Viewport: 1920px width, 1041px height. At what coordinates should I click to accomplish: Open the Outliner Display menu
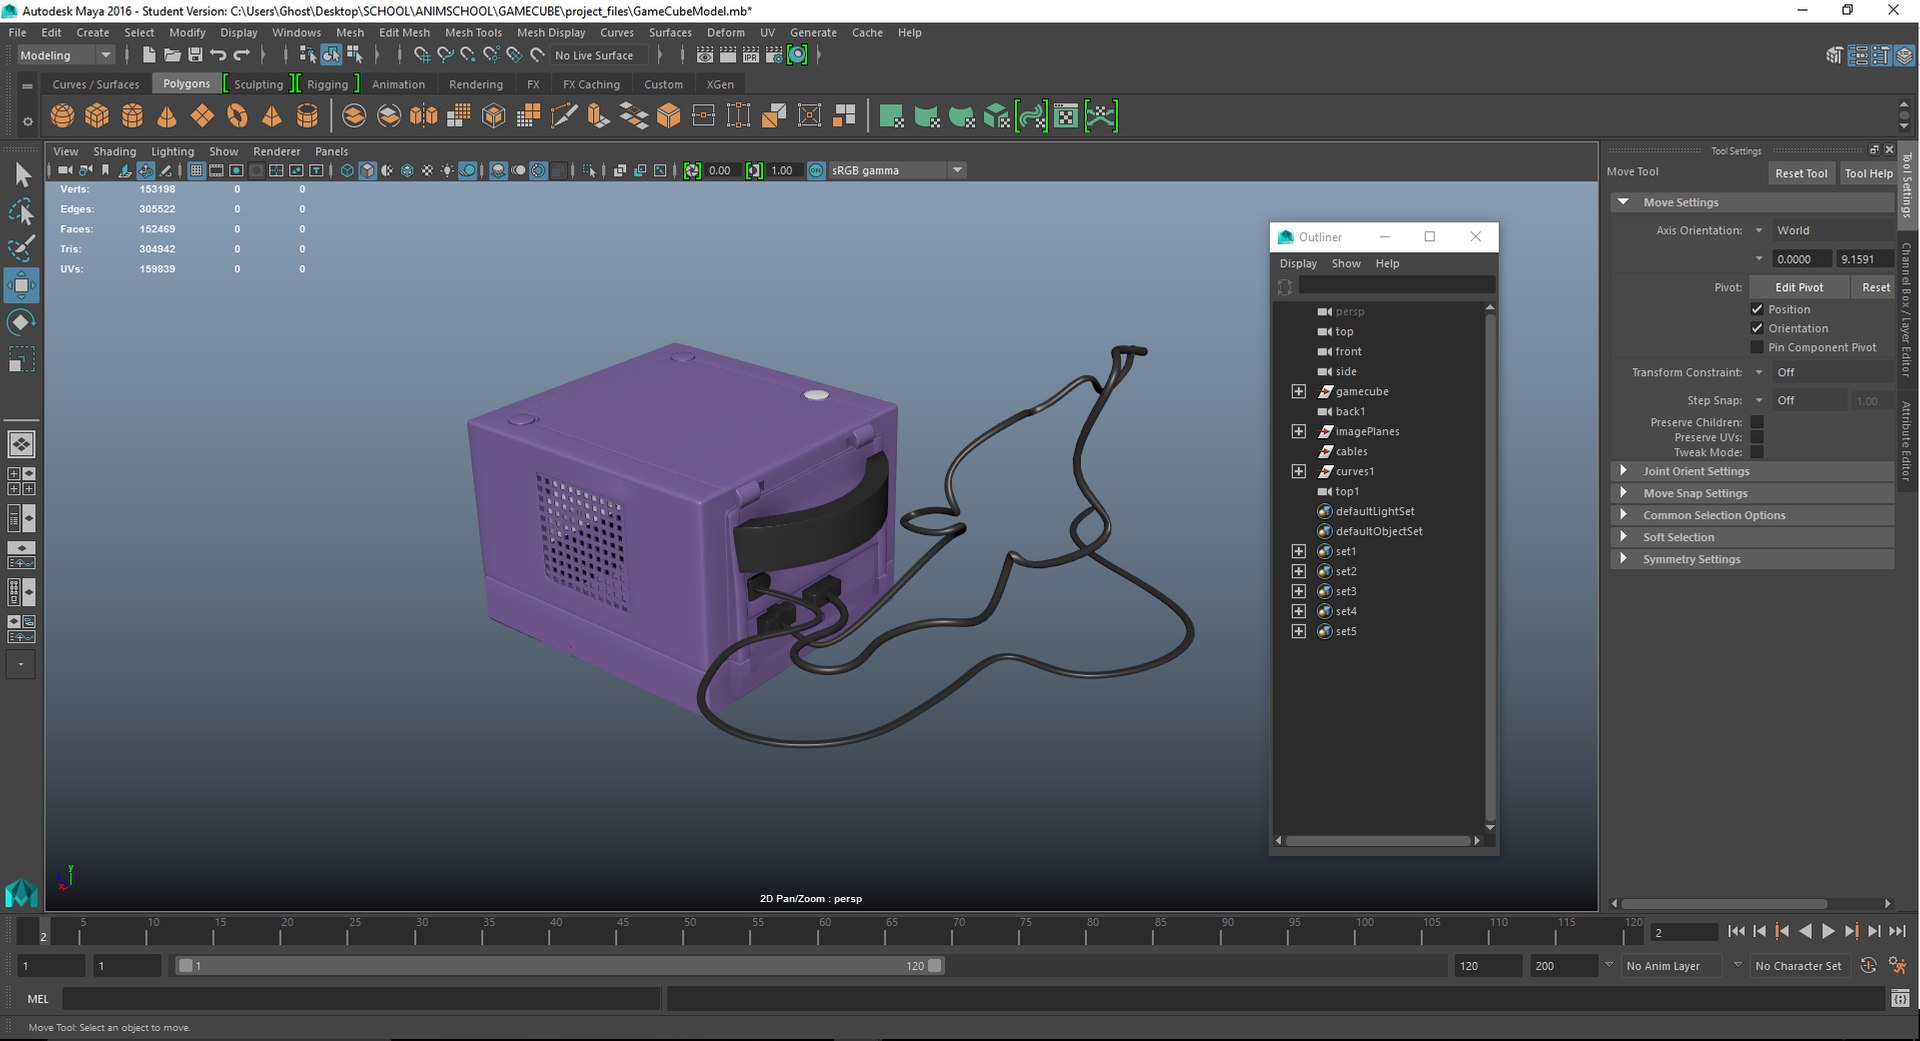1298,263
